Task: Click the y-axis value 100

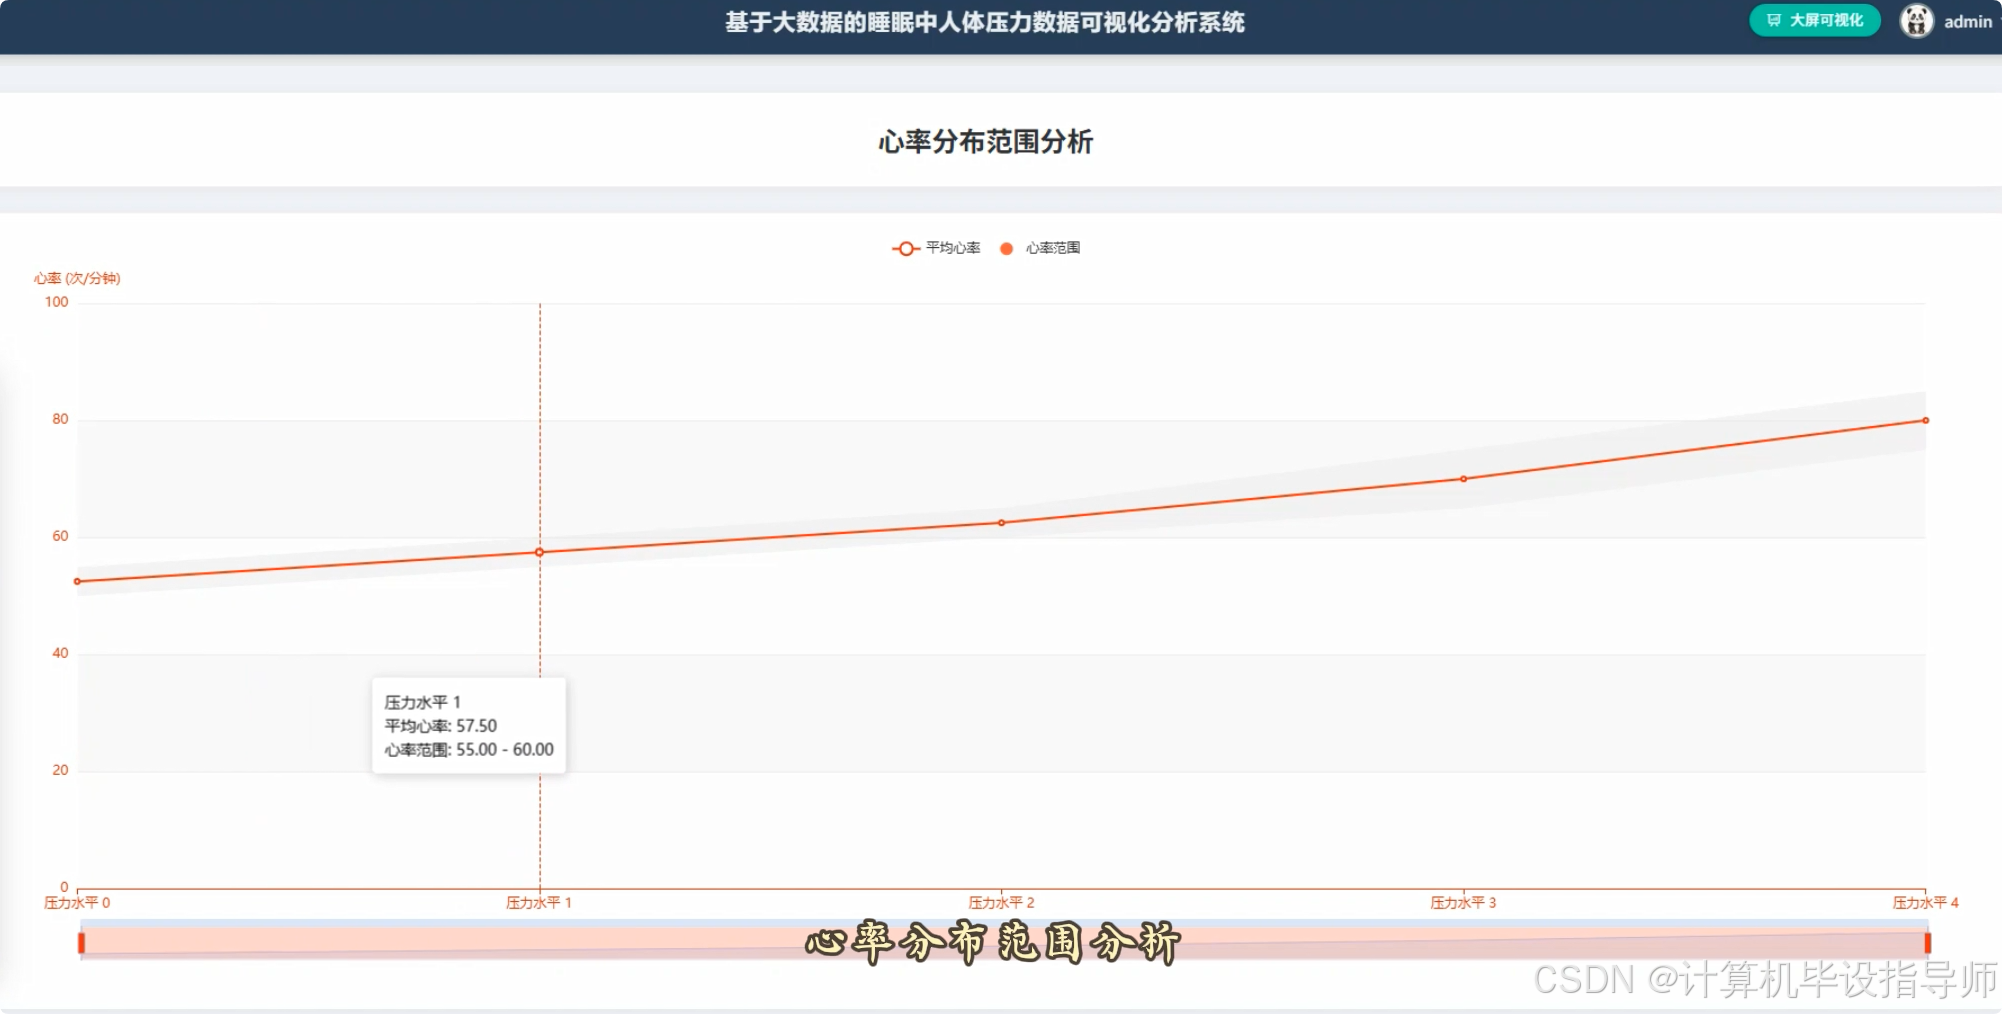Action: pos(57,302)
